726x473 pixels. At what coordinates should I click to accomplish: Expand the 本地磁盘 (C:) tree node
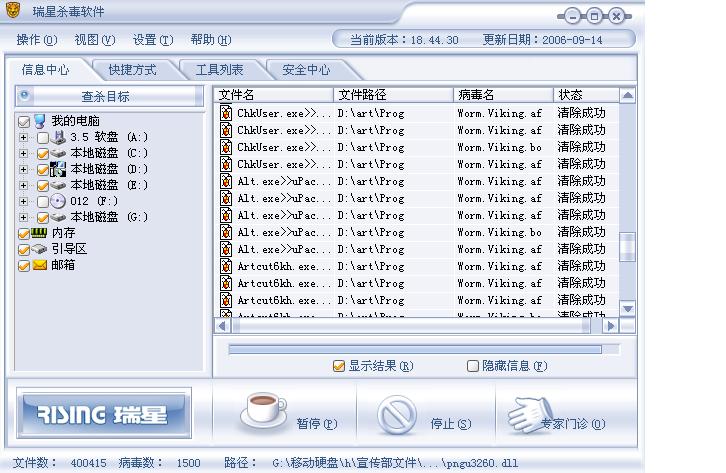click(24, 153)
